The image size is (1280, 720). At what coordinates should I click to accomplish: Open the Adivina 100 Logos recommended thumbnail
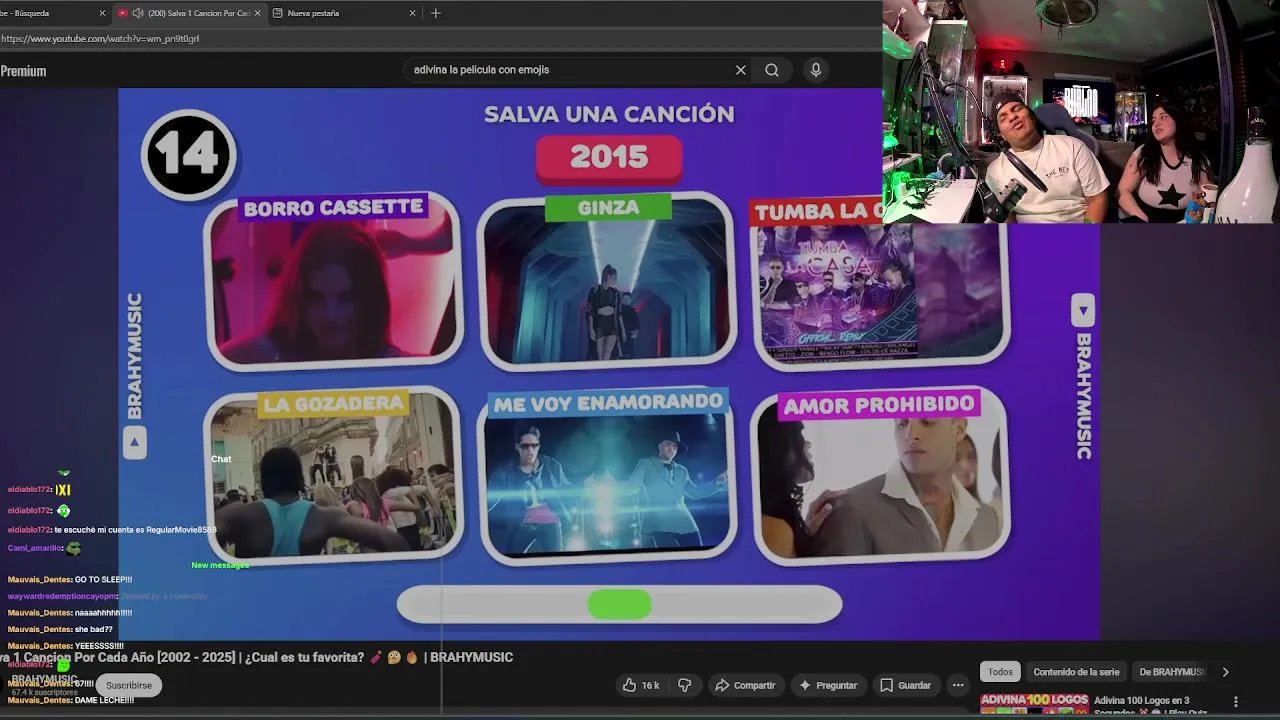[x=1034, y=704]
